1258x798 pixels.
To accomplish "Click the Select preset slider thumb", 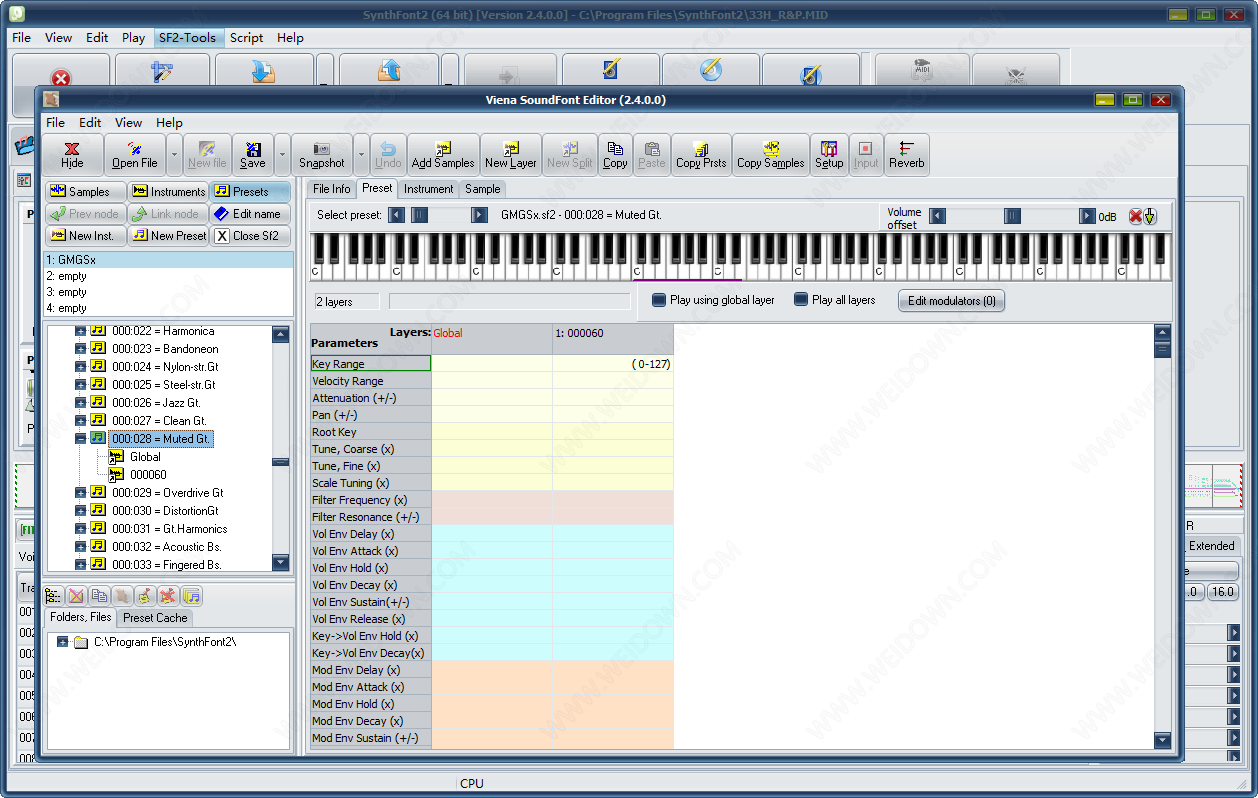I will [419, 215].
